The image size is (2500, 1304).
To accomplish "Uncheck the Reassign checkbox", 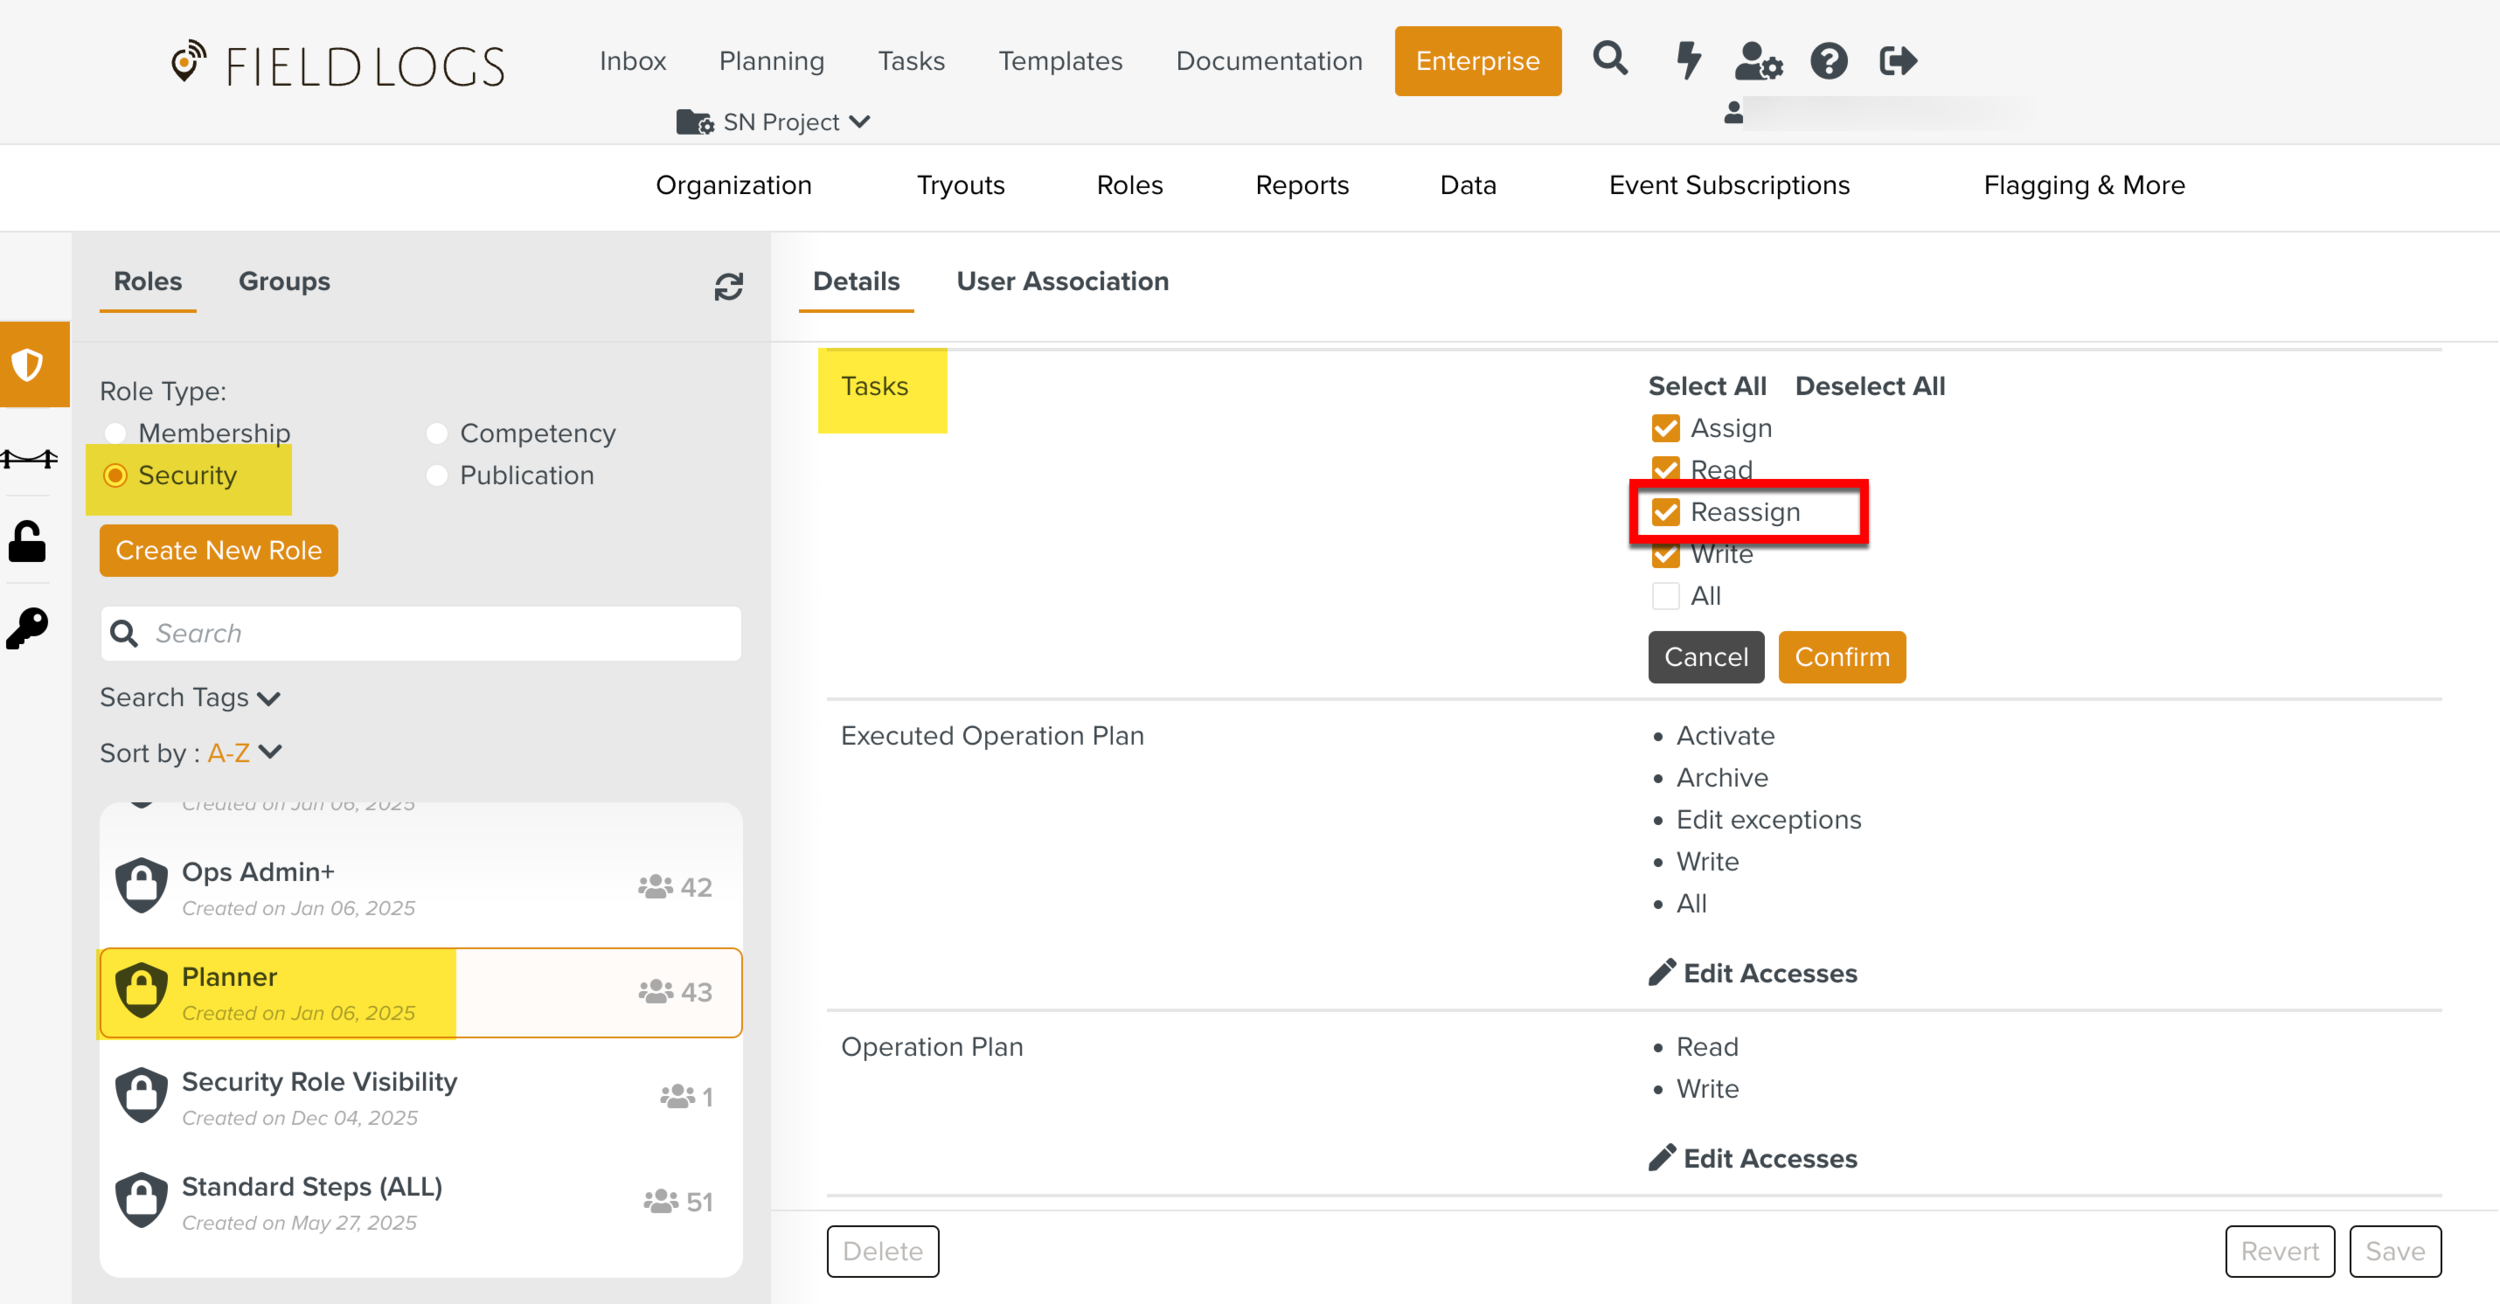I will [1665, 512].
